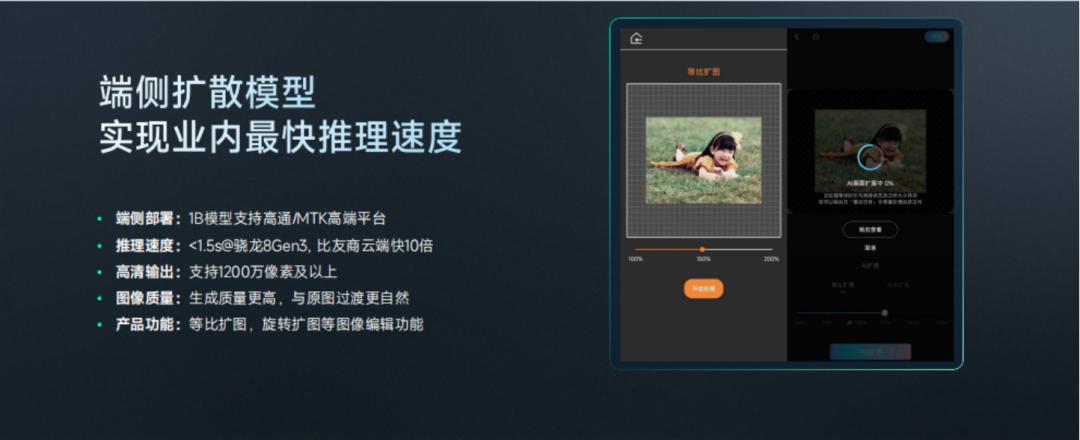Click the 100% mark under left slider
The image size is (1080, 440).
635,259
